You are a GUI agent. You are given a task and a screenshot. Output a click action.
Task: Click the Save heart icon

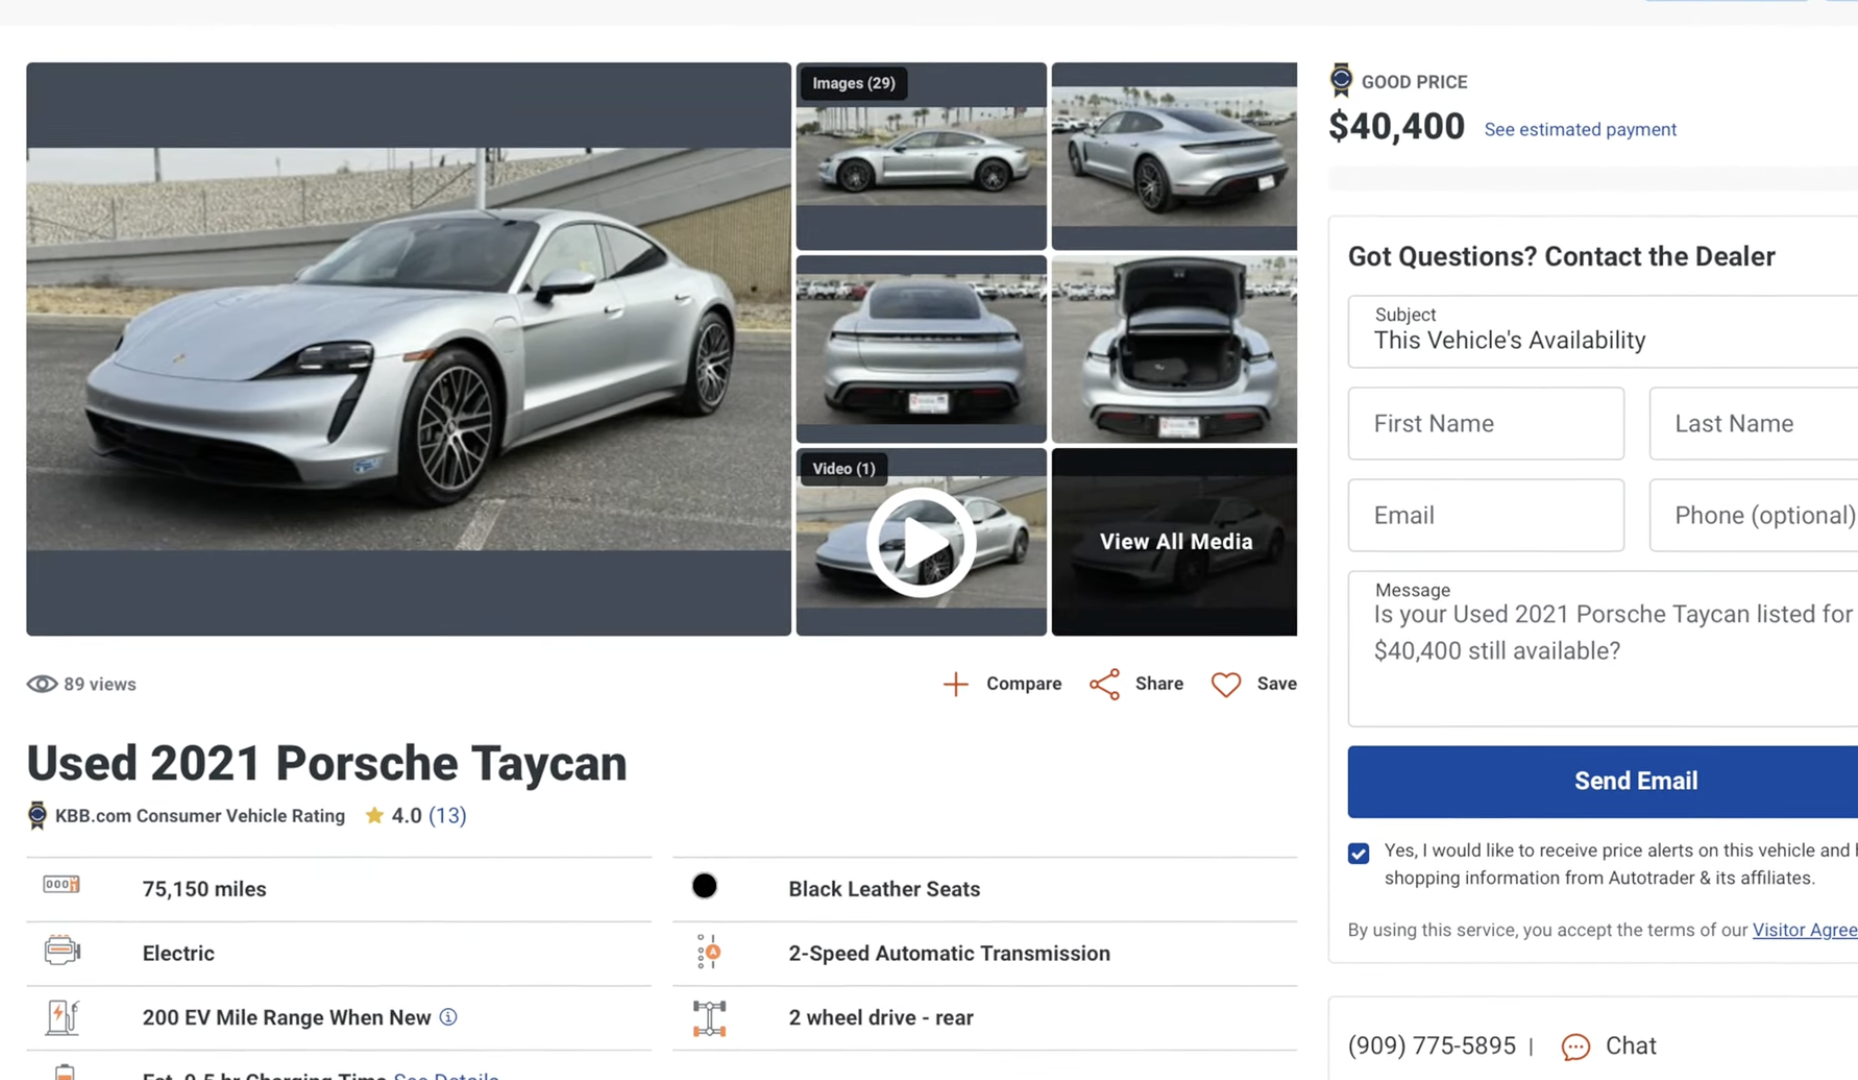(1226, 684)
